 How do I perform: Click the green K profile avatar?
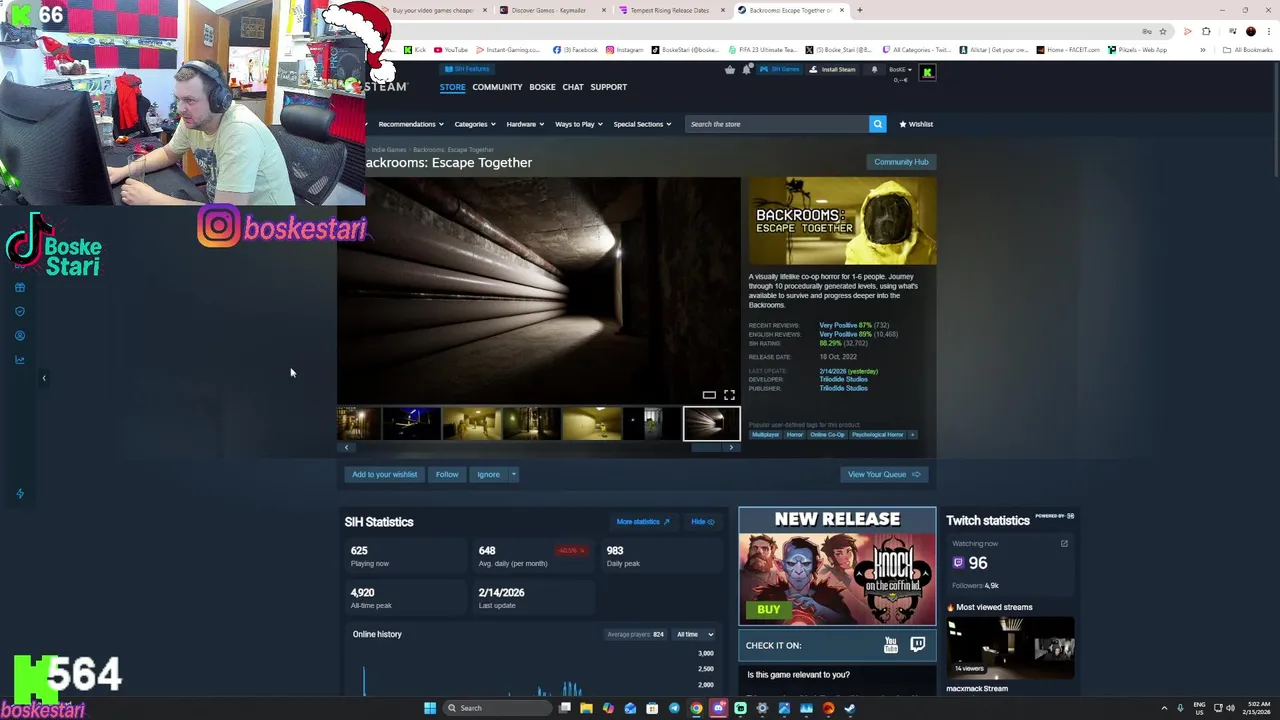pyautogui.click(x=927, y=72)
